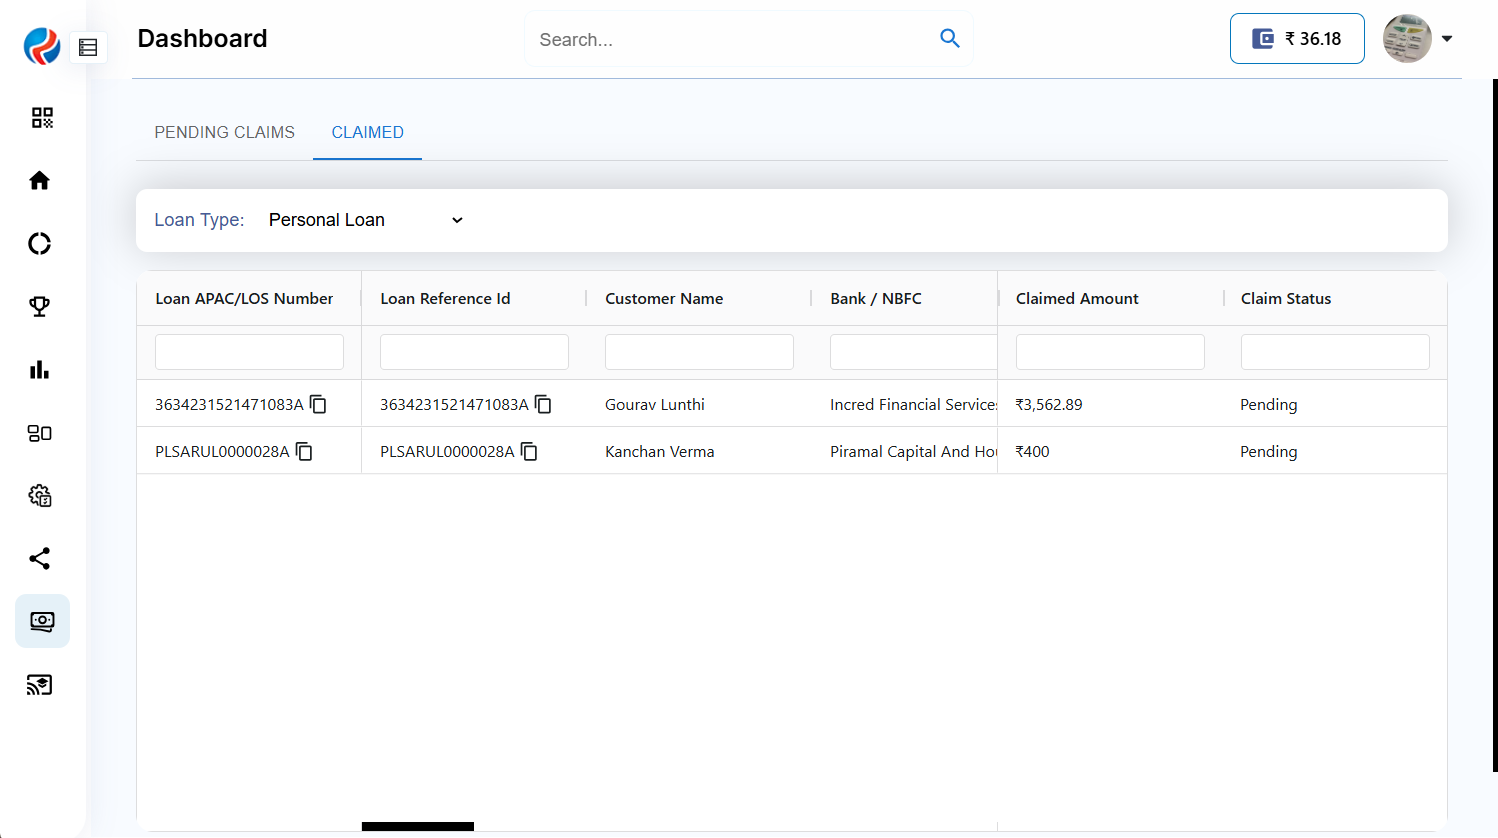Screen dimensions: 1498x838
Task: Click the Claim Status filter input
Action: tap(1334, 352)
